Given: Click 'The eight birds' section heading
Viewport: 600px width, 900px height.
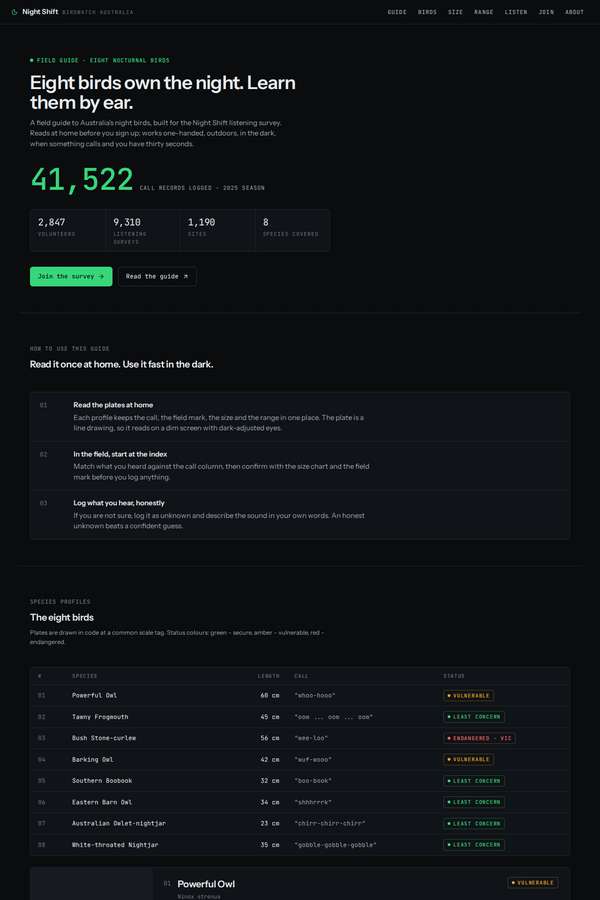Looking at the screenshot, I should coord(61,618).
